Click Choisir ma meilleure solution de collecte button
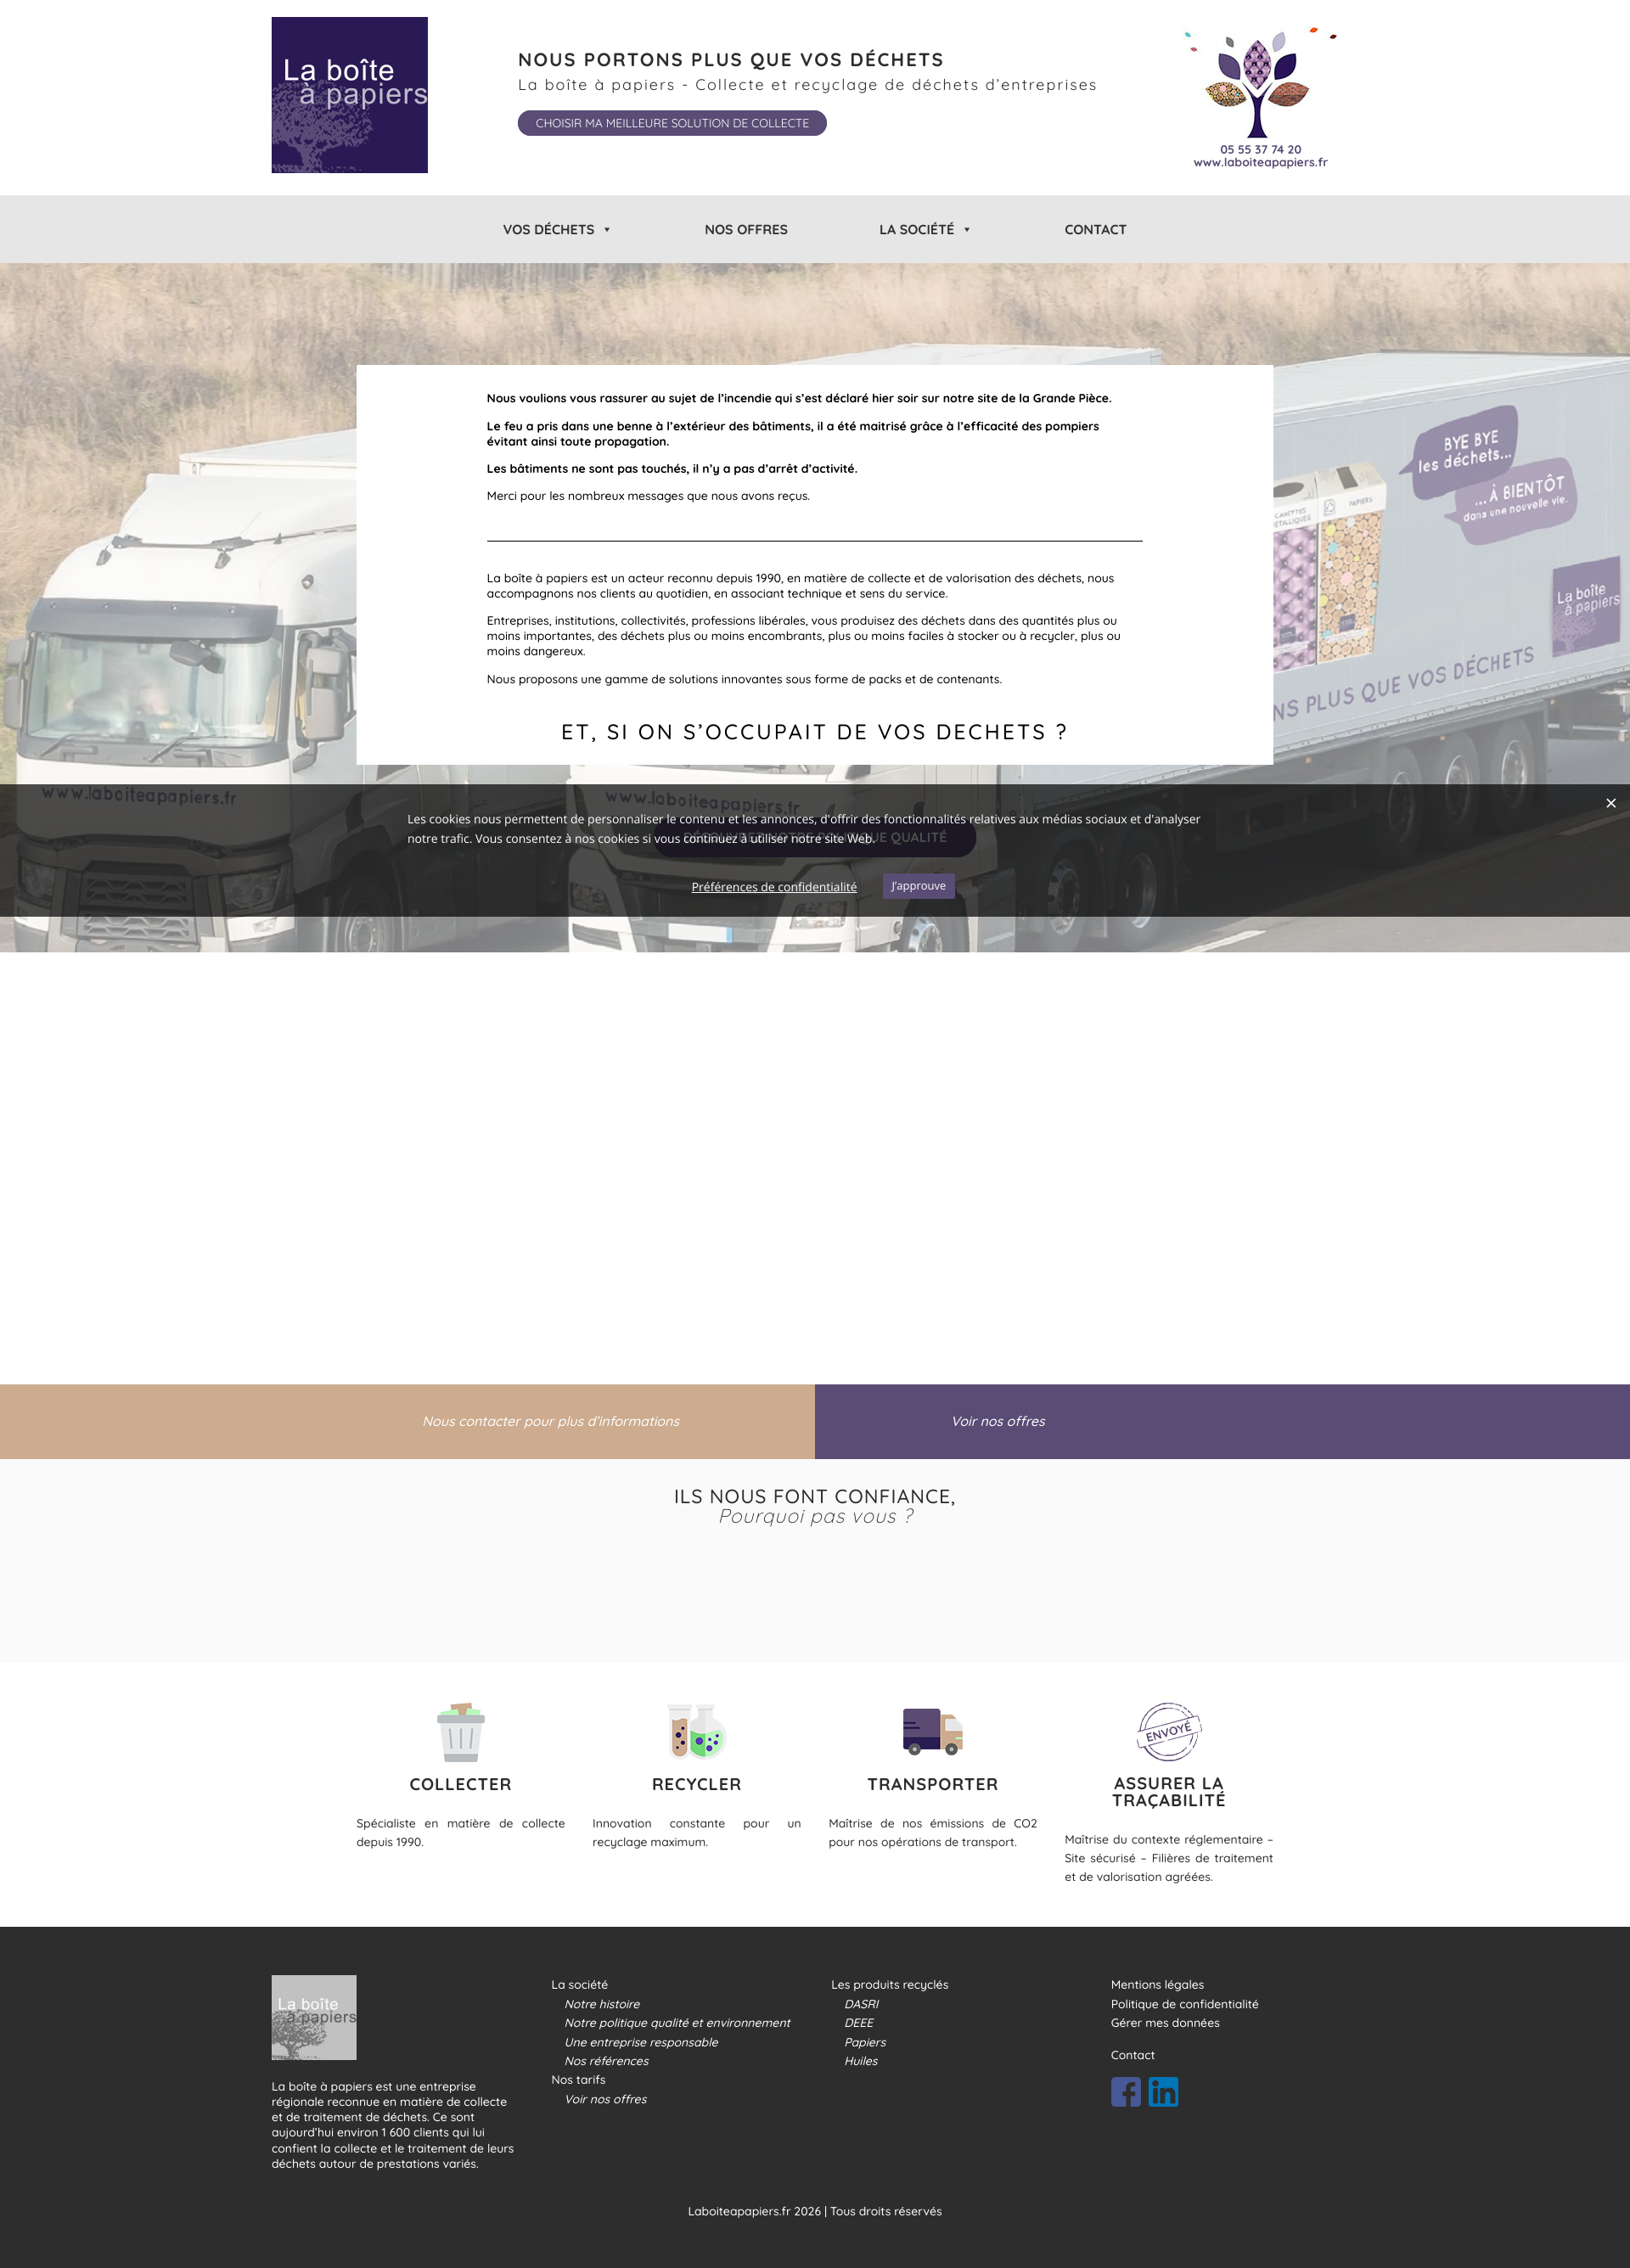The image size is (1630, 2268). click(x=672, y=123)
